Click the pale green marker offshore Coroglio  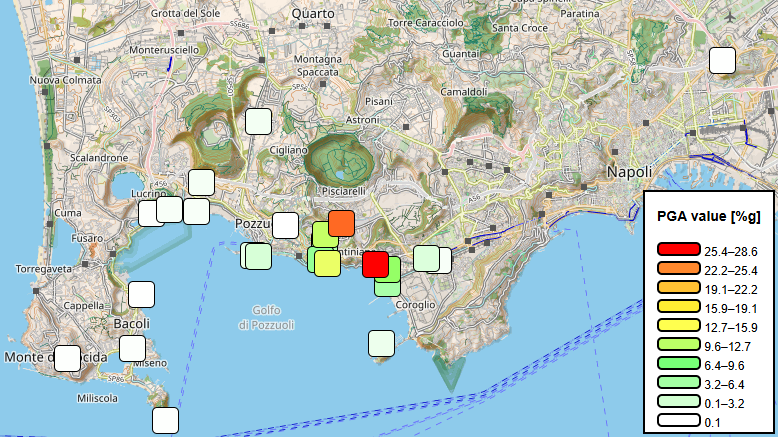point(382,344)
